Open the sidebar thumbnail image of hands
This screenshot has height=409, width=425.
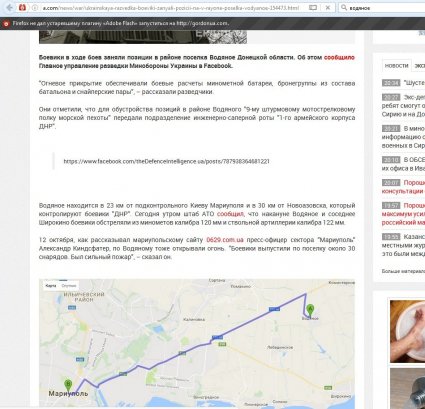tap(407, 331)
